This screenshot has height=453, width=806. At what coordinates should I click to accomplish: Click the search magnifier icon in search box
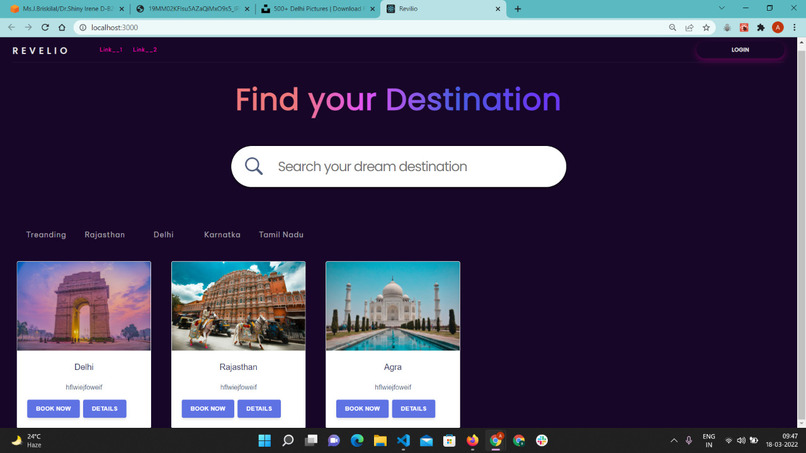click(253, 166)
